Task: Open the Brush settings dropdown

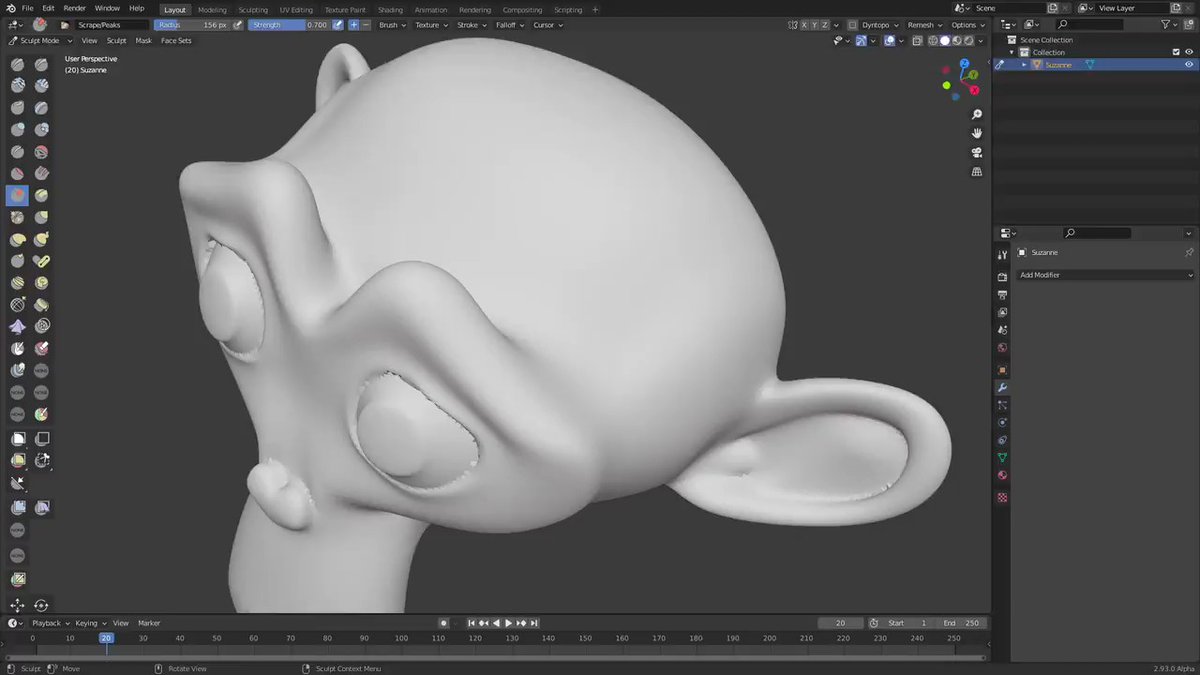Action: click(392, 25)
